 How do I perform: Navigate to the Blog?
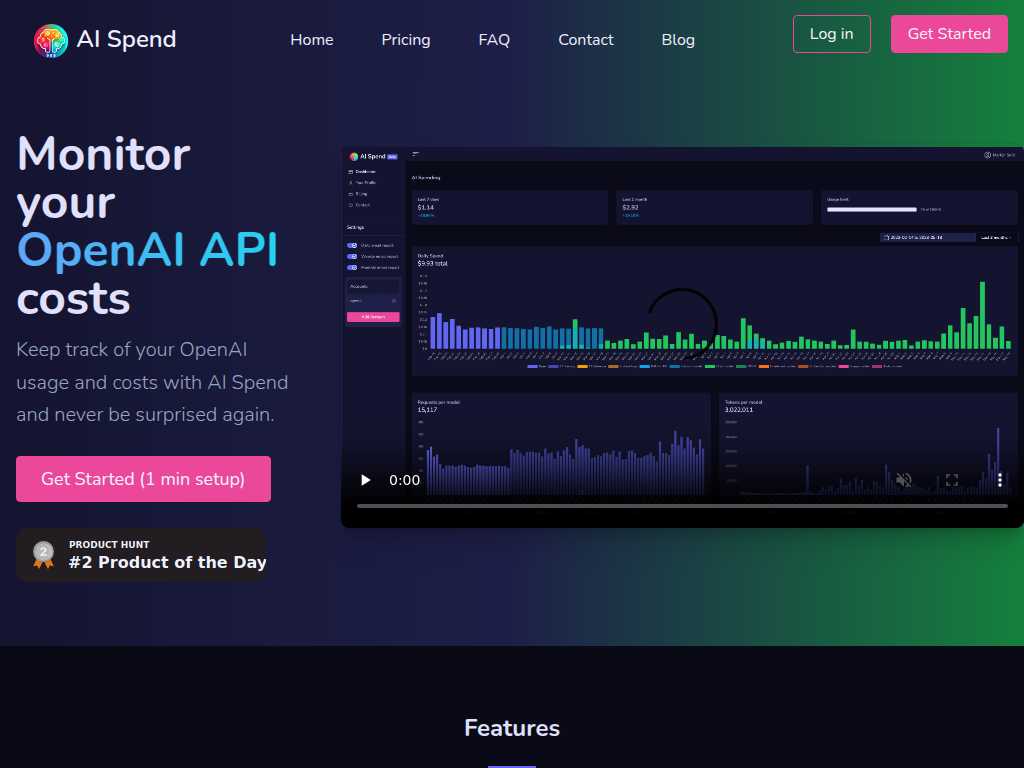point(678,40)
